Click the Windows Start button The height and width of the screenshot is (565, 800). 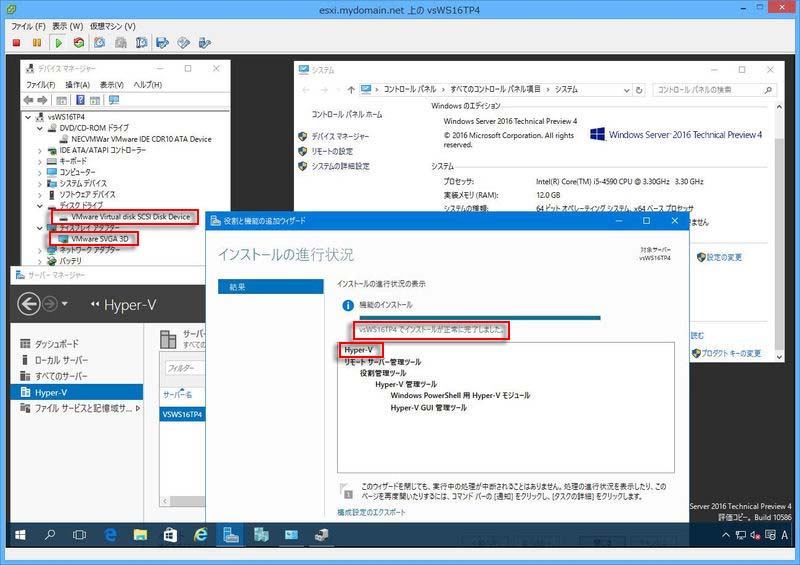19,535
